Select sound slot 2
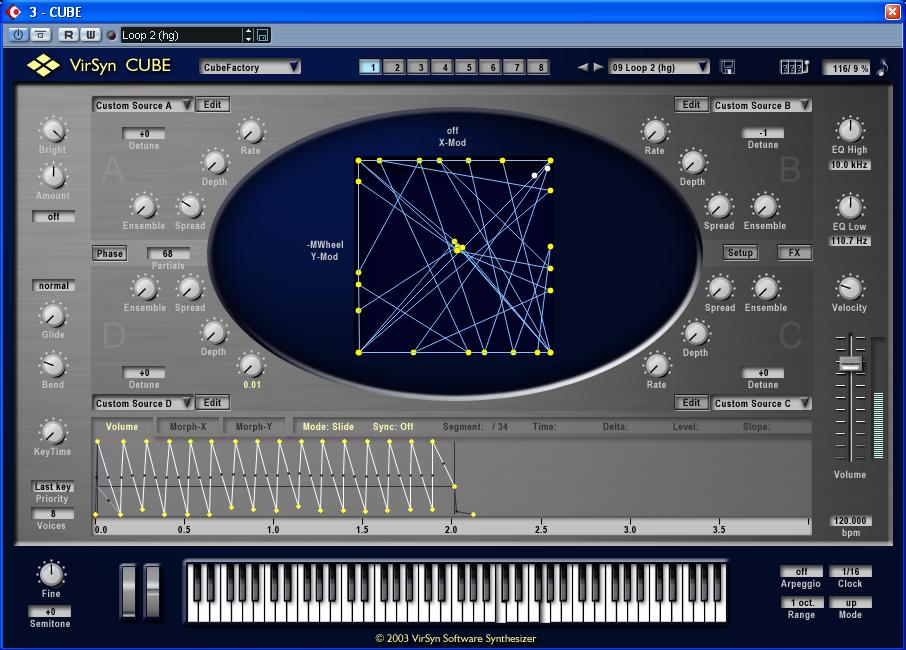Viewport: 906px width, 650px height. [395, 67]
